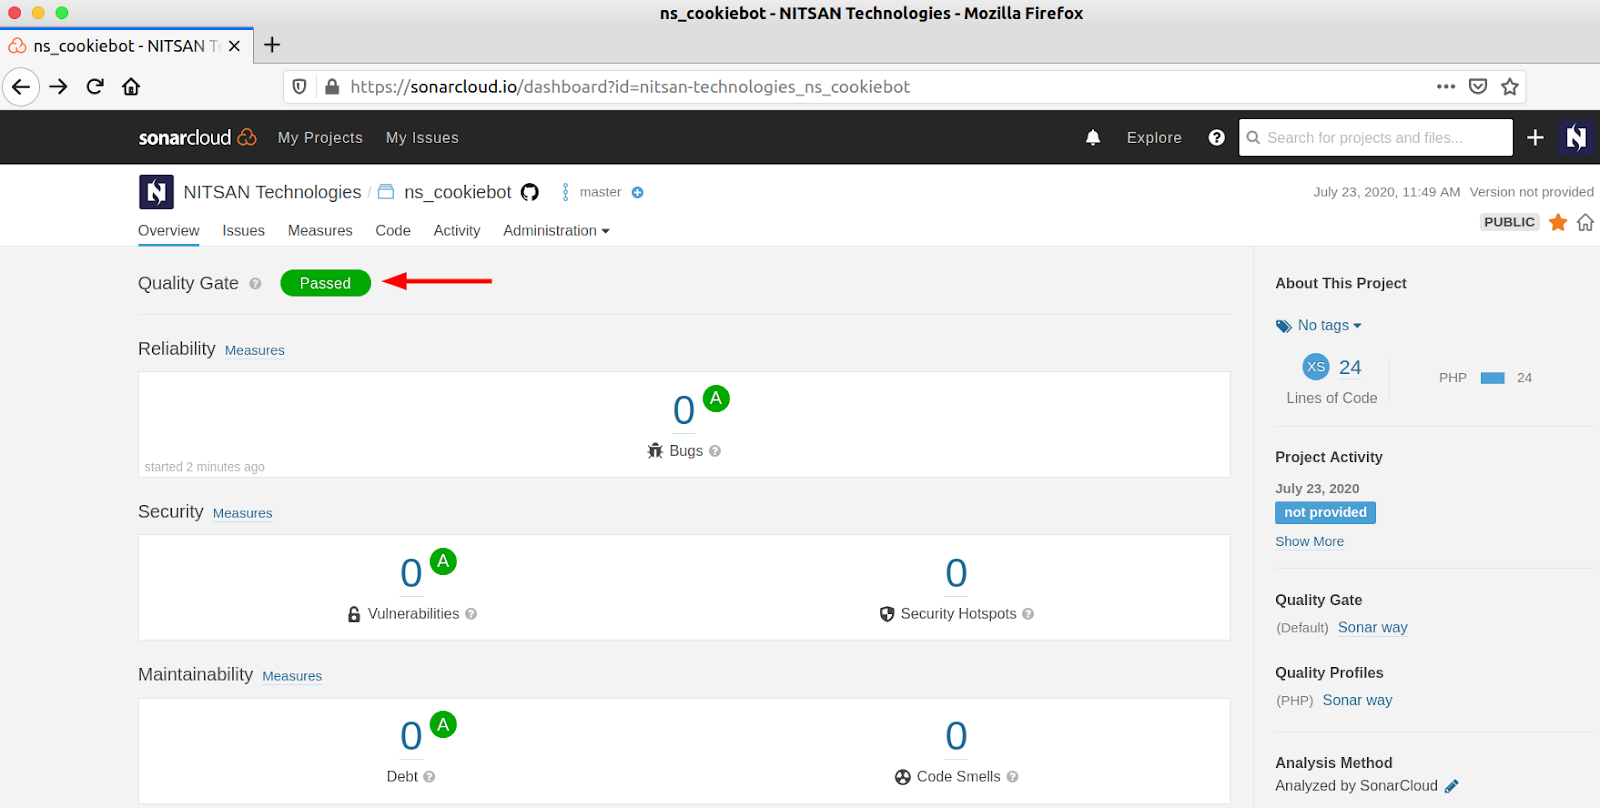Viewport: 1600px width, 808px height.
Task: Edit analysis method with pencil icon
Action: pyautogui.click(x=1452, y=786)
